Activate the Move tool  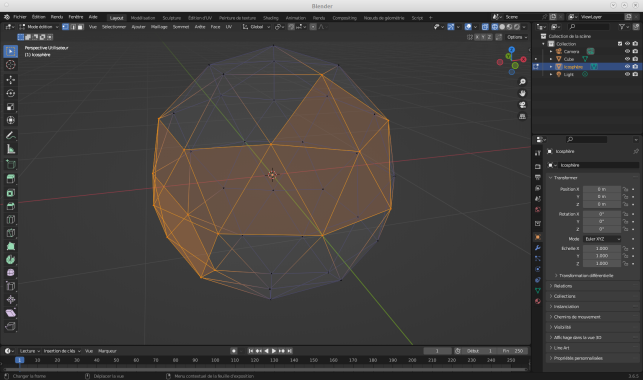[11, 80]
